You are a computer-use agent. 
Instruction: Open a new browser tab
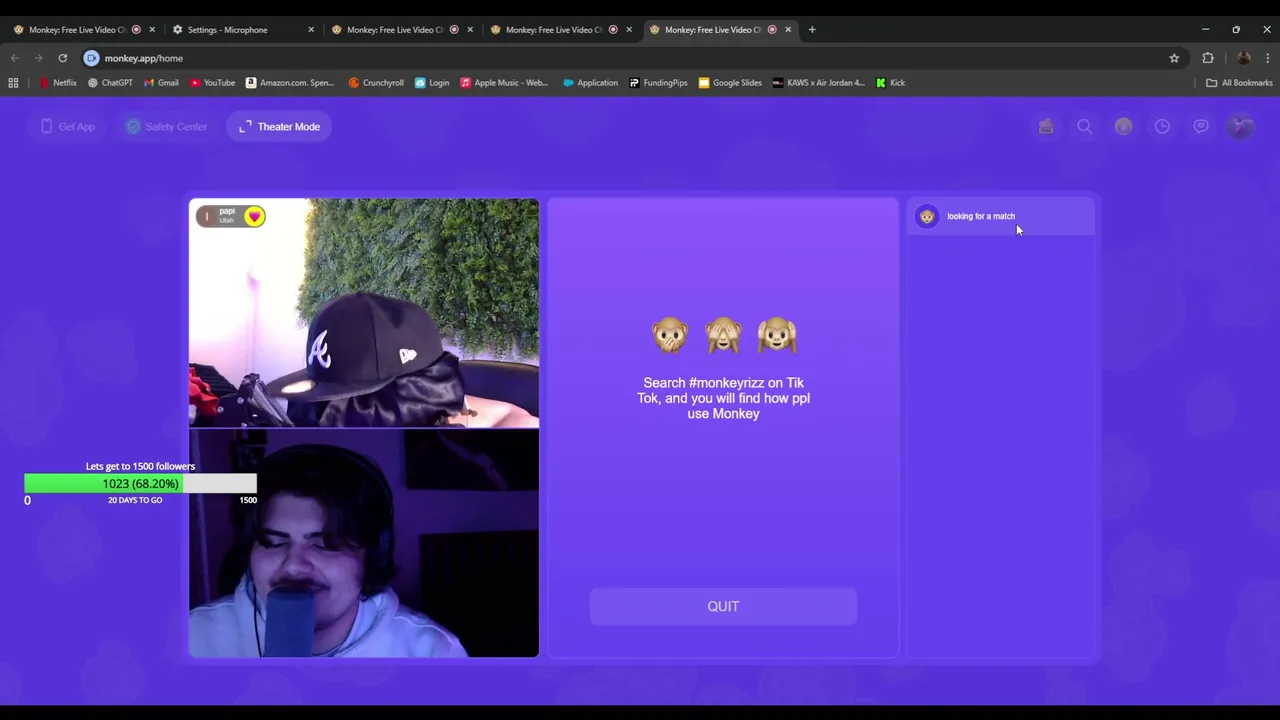(x=812, y=30)
